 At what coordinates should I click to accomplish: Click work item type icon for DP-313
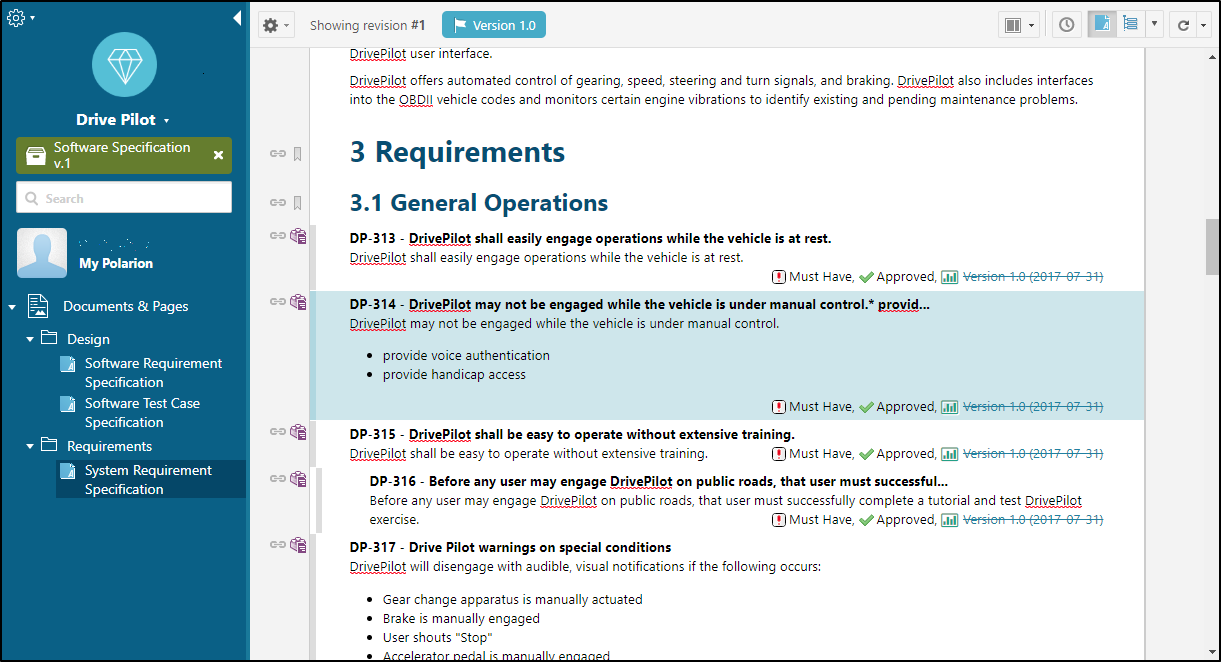tap(298, 237)
